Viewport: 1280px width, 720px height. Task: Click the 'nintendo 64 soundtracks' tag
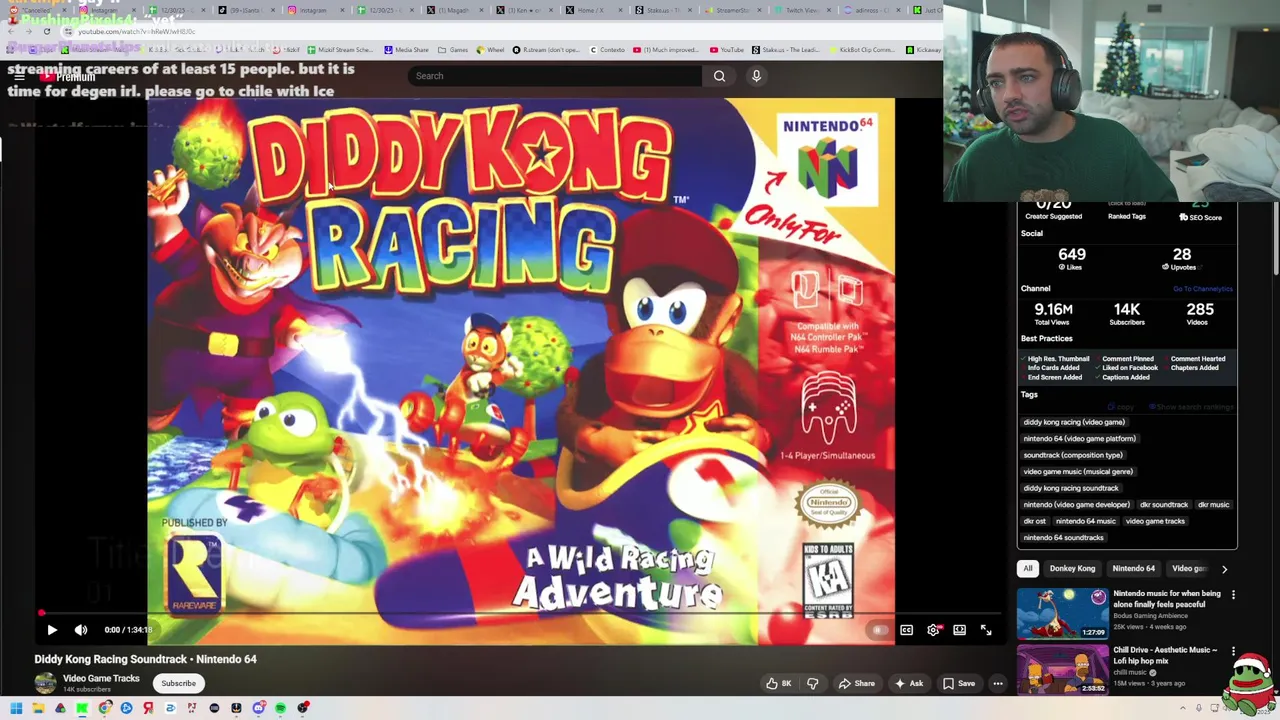tap(1063, 538)
